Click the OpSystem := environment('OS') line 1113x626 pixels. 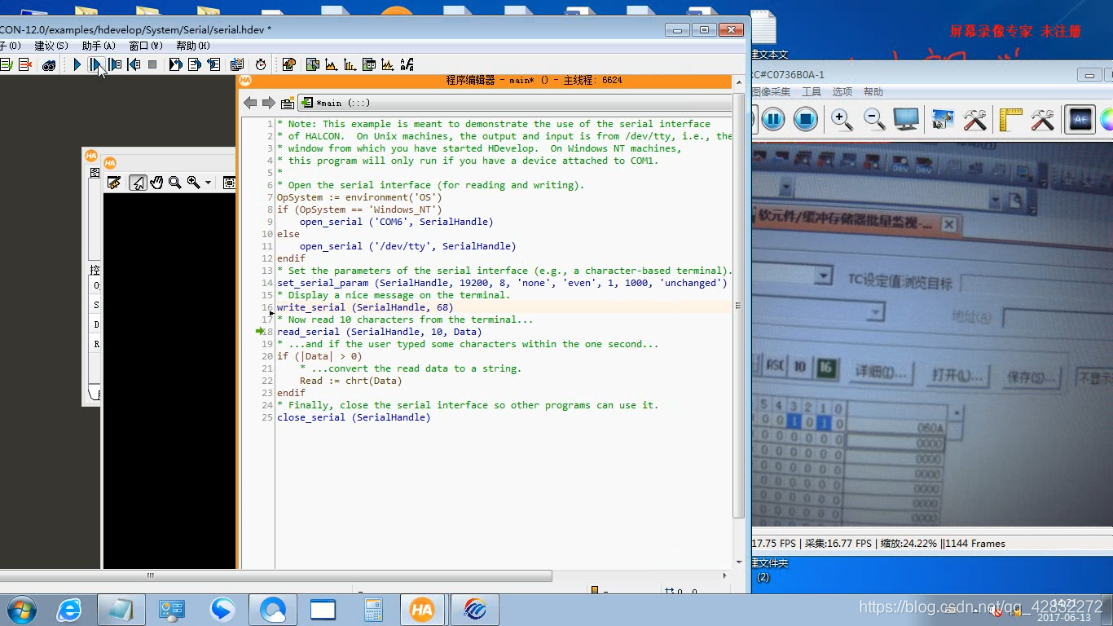(359, 197)
